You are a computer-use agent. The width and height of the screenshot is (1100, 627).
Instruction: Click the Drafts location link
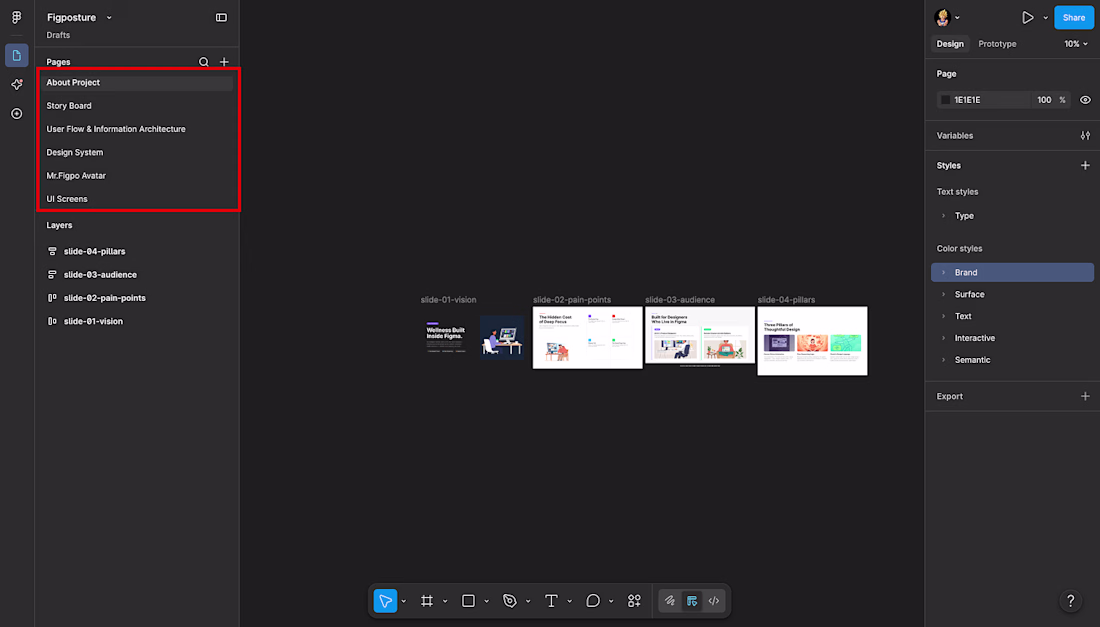[58, 35]
